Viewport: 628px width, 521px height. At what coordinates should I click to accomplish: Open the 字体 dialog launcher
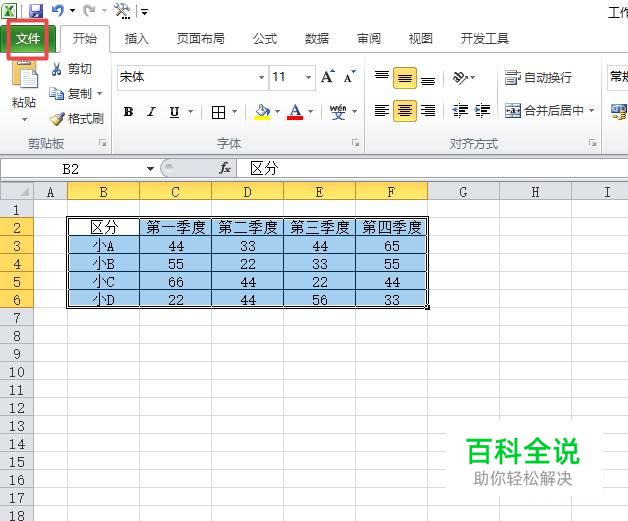355,143
